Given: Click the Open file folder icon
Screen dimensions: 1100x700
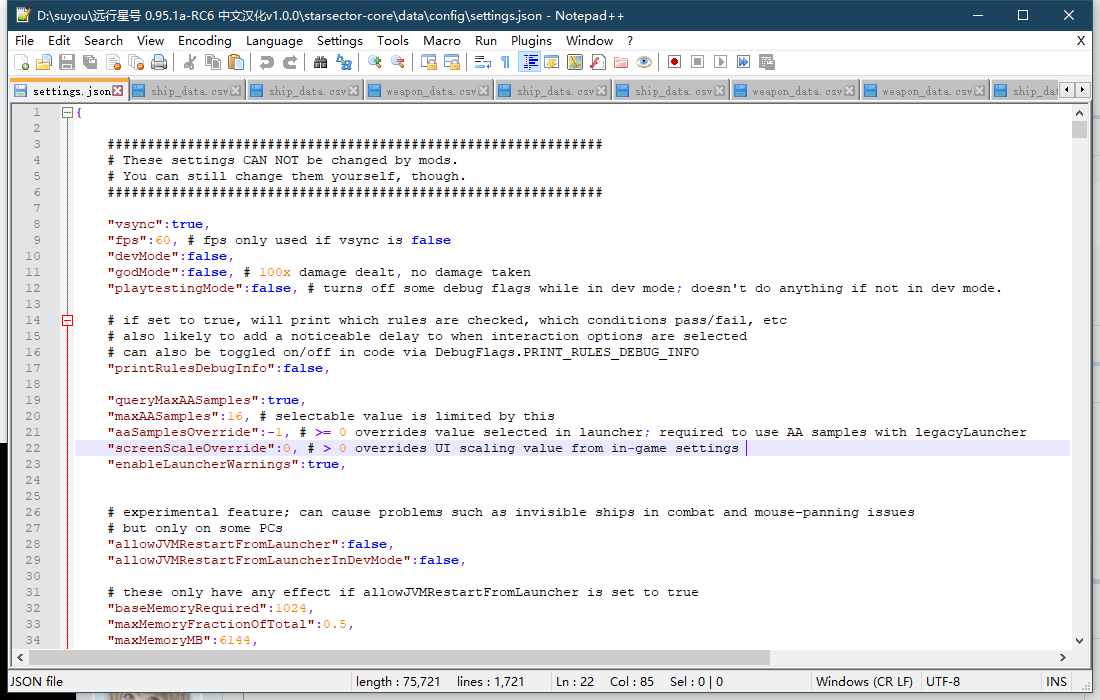Looking at the screenshot, I should pos(44,62).
